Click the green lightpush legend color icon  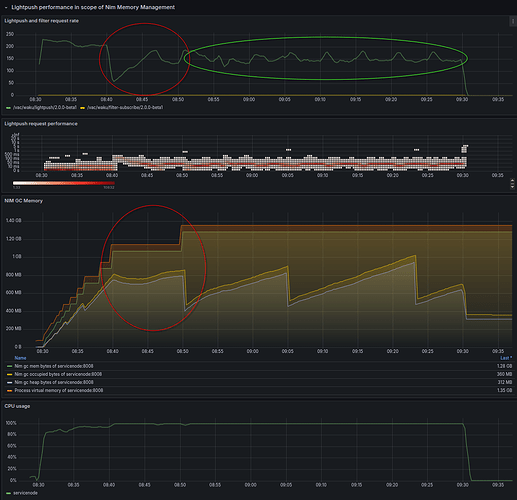(8, 108)
